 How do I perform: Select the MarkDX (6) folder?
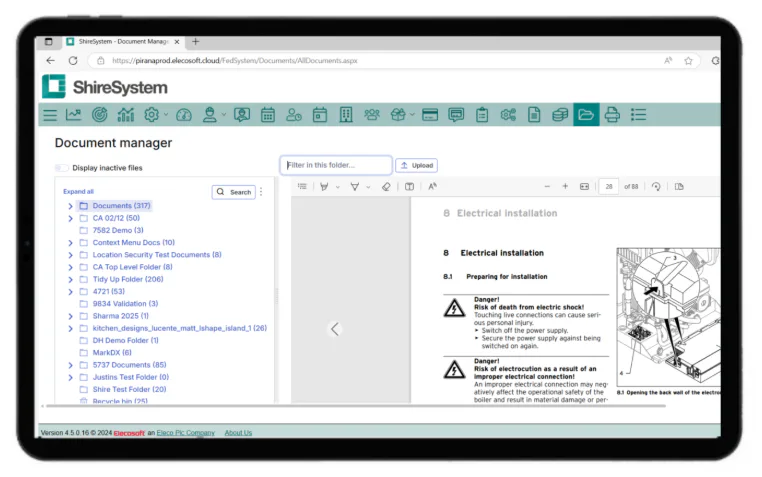(x=112, y=353)
